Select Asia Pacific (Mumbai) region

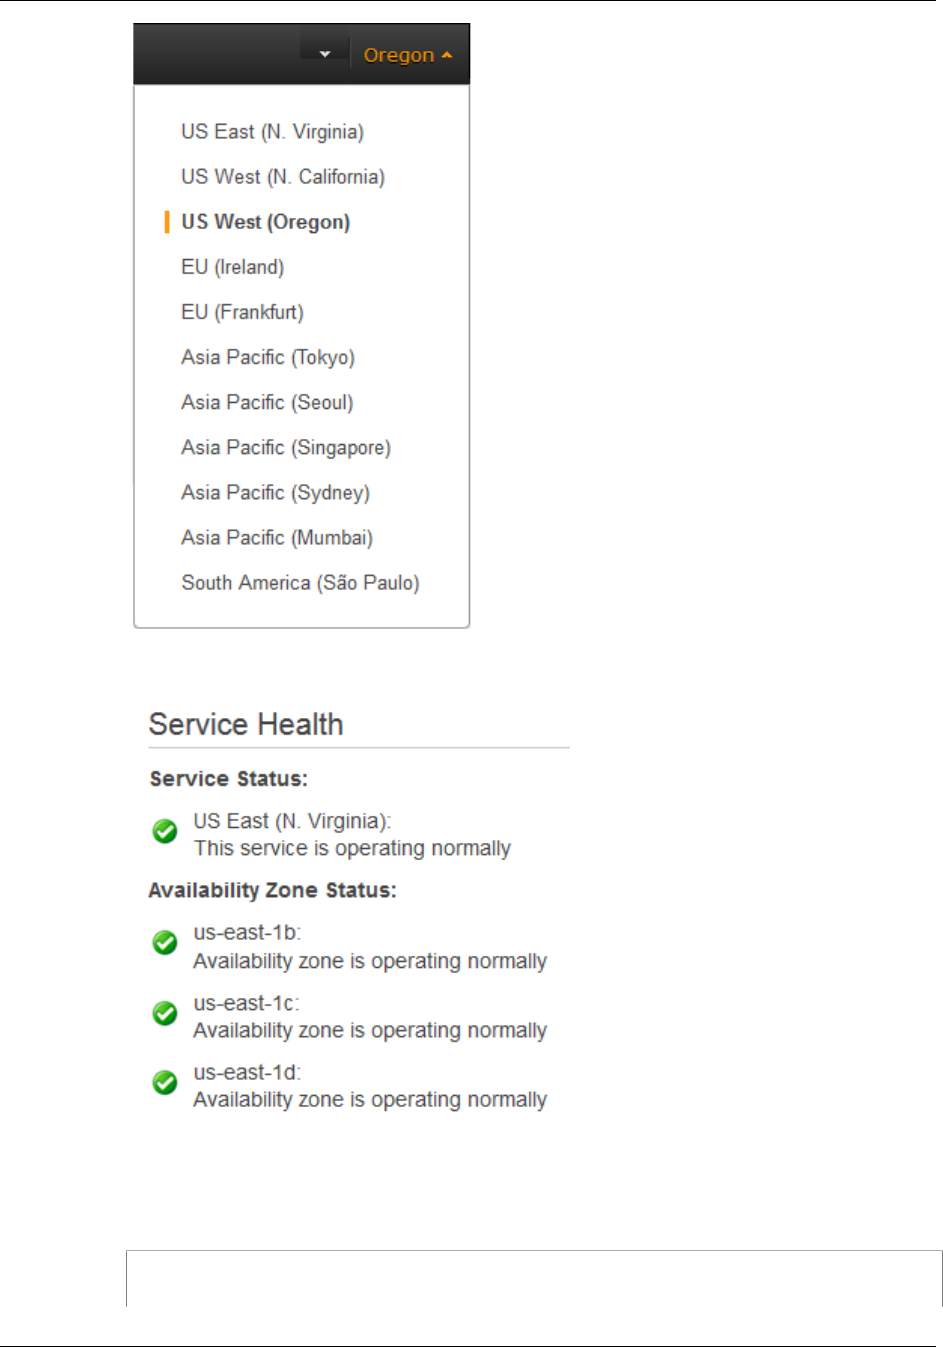click(x=277, y=537)
